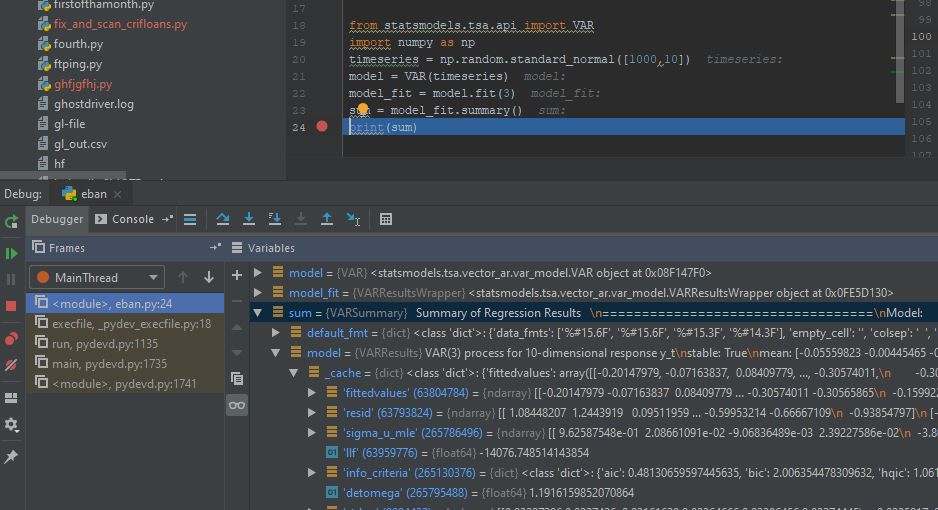Viewport: 938px width, 510px height.
Task: Stop the debug session
Action: (x=11, y=306)
